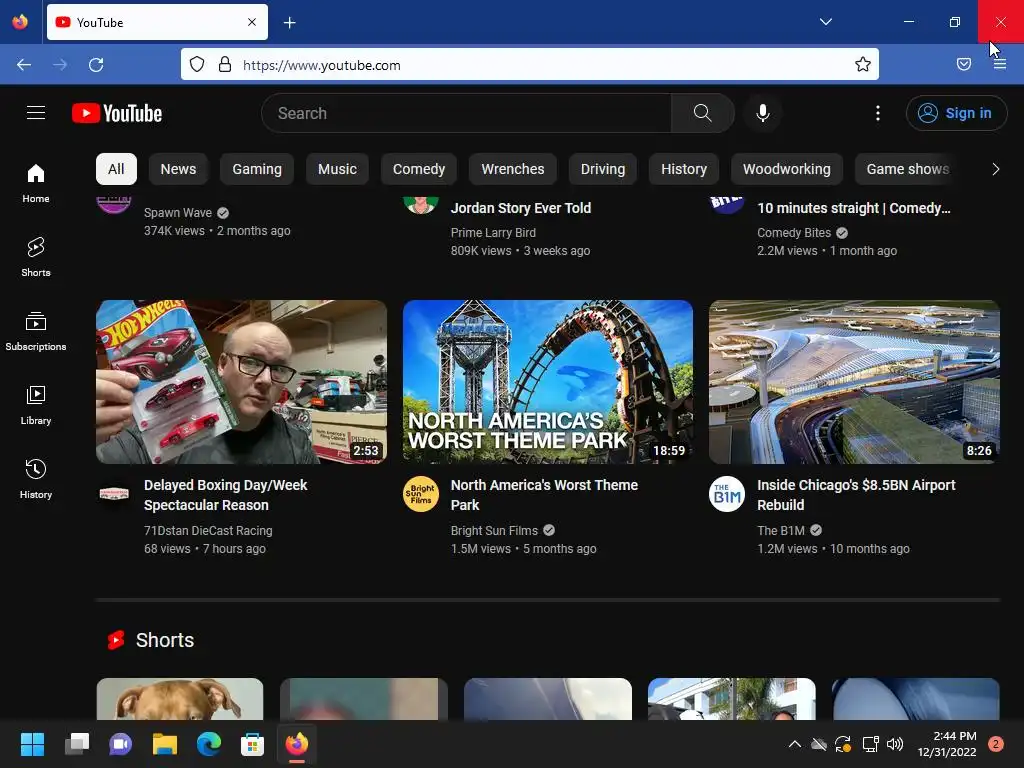The width and height of the screenshot is (1024, 768).
Task: Open The B1M channel name link
Action: coord(780,531)
